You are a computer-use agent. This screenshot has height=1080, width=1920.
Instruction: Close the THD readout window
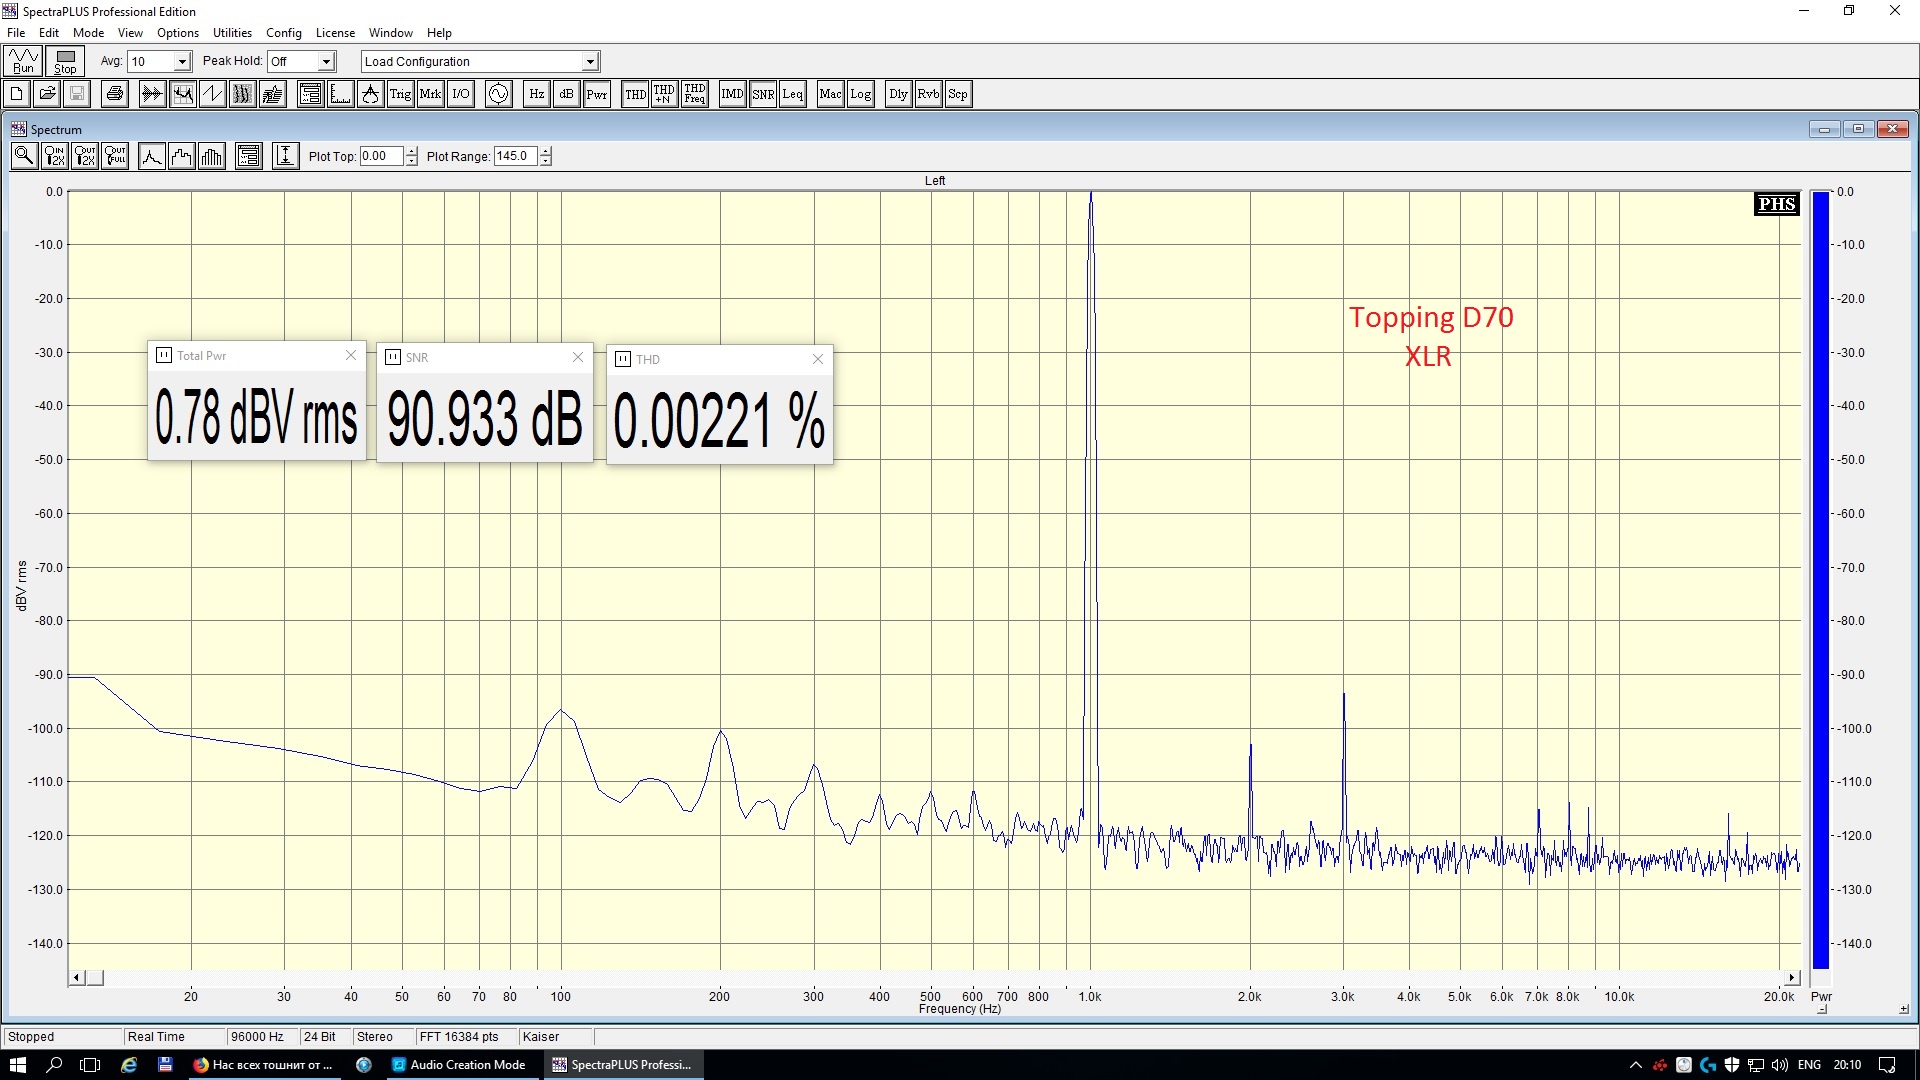point(818,359)
